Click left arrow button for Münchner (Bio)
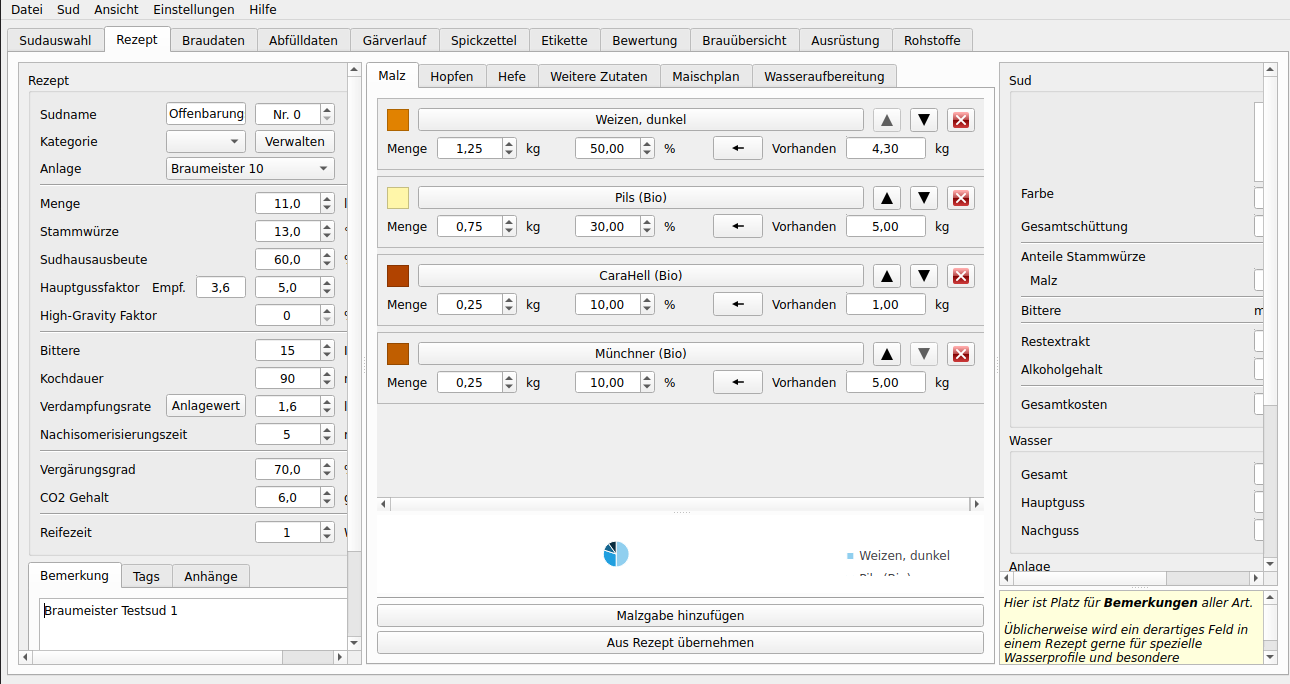1290x684 pixels. [x=737, y=383]
